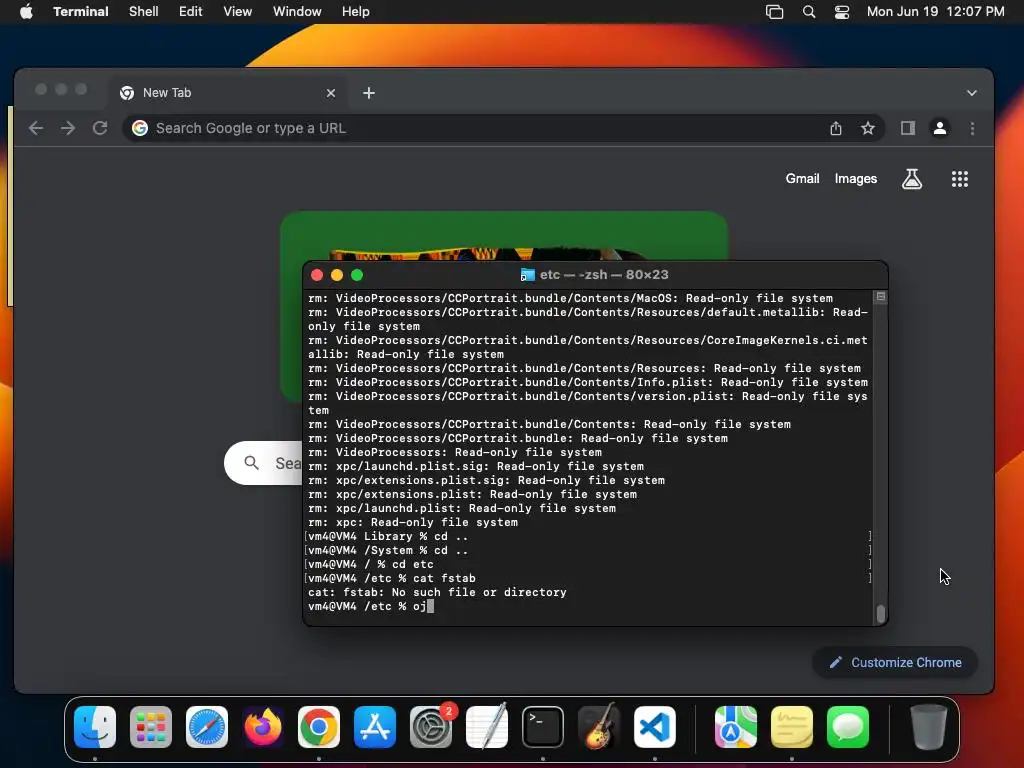The height and width of the screenshot is (768, 1024).
Task: Open TextEdit from the Dock
Action: pos(487,727)
